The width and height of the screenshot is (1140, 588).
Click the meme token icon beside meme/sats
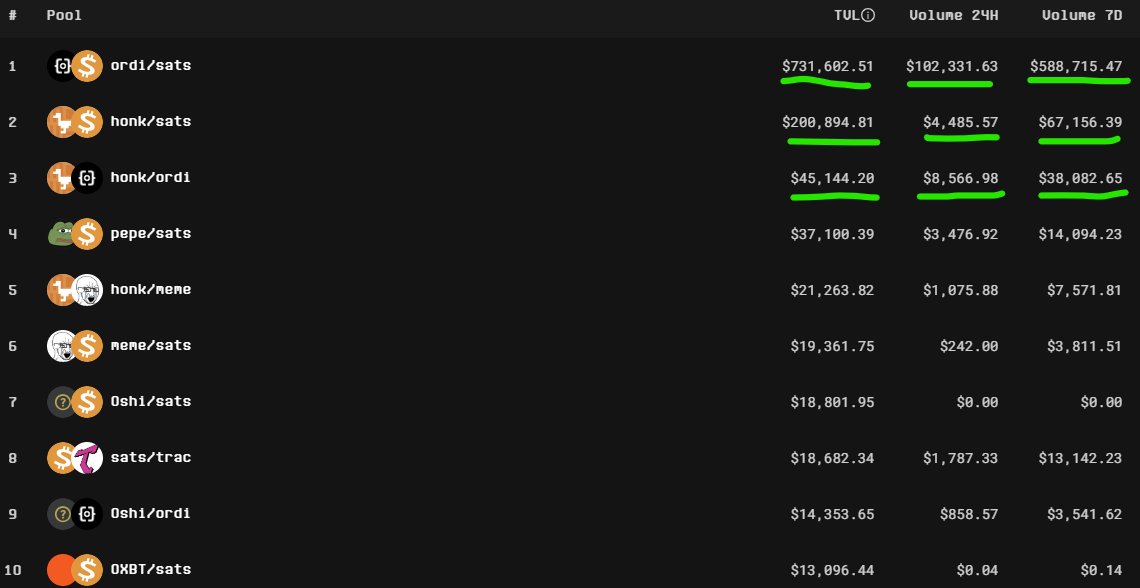coord(62,345)
